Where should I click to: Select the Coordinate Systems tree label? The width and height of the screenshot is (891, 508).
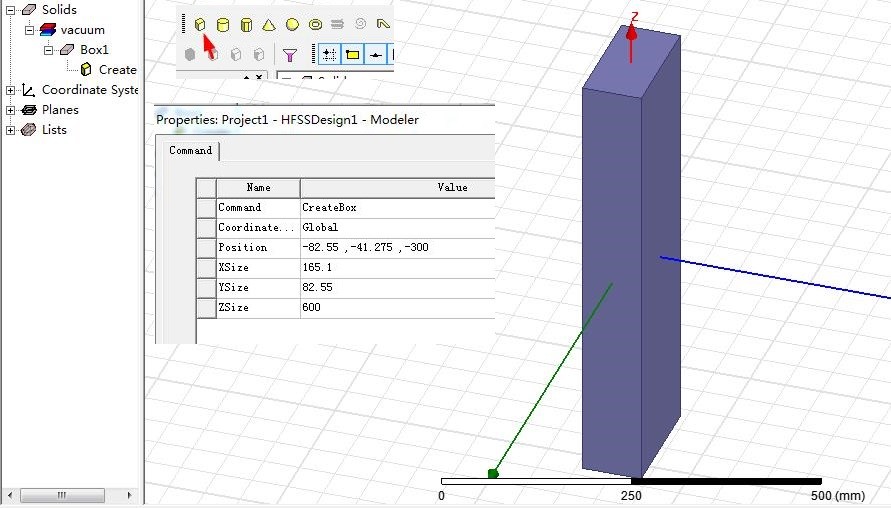(x=90, y=90)
